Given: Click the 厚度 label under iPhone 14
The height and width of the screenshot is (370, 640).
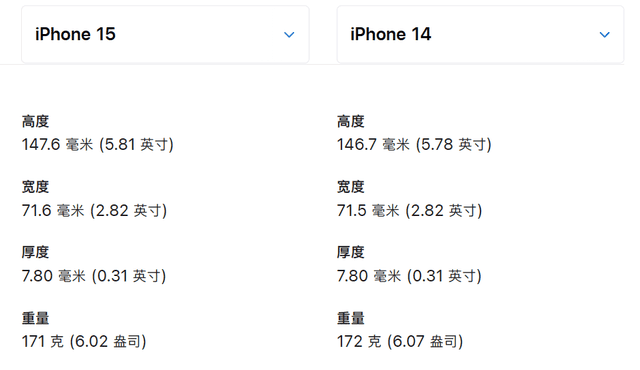Looking at the screenshot, I should pyautogui.click(x=351, y=252).
